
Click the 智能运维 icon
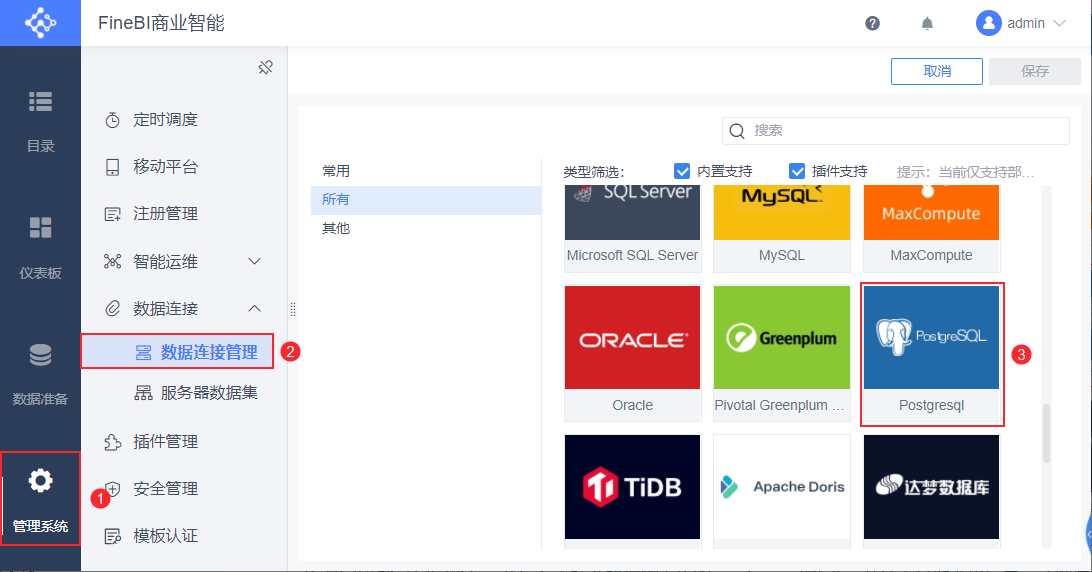pyautogui.click(x=112, y=261)
